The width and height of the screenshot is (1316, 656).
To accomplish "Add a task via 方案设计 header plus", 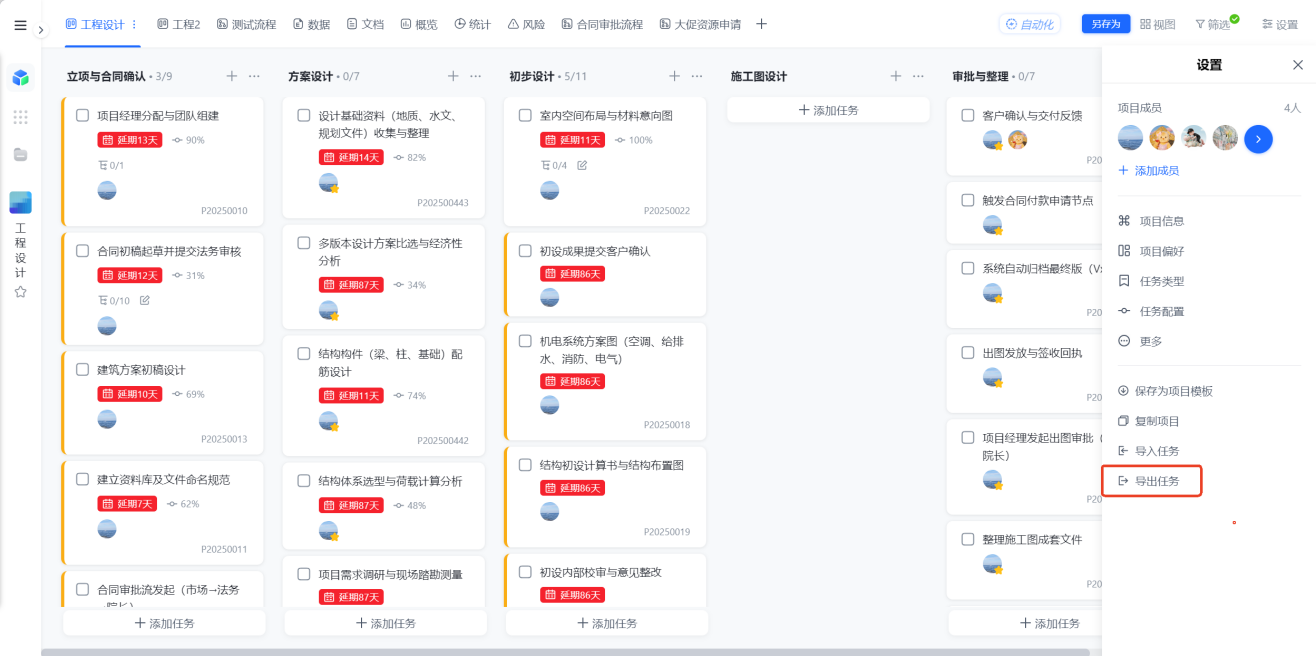I will 453,76.
